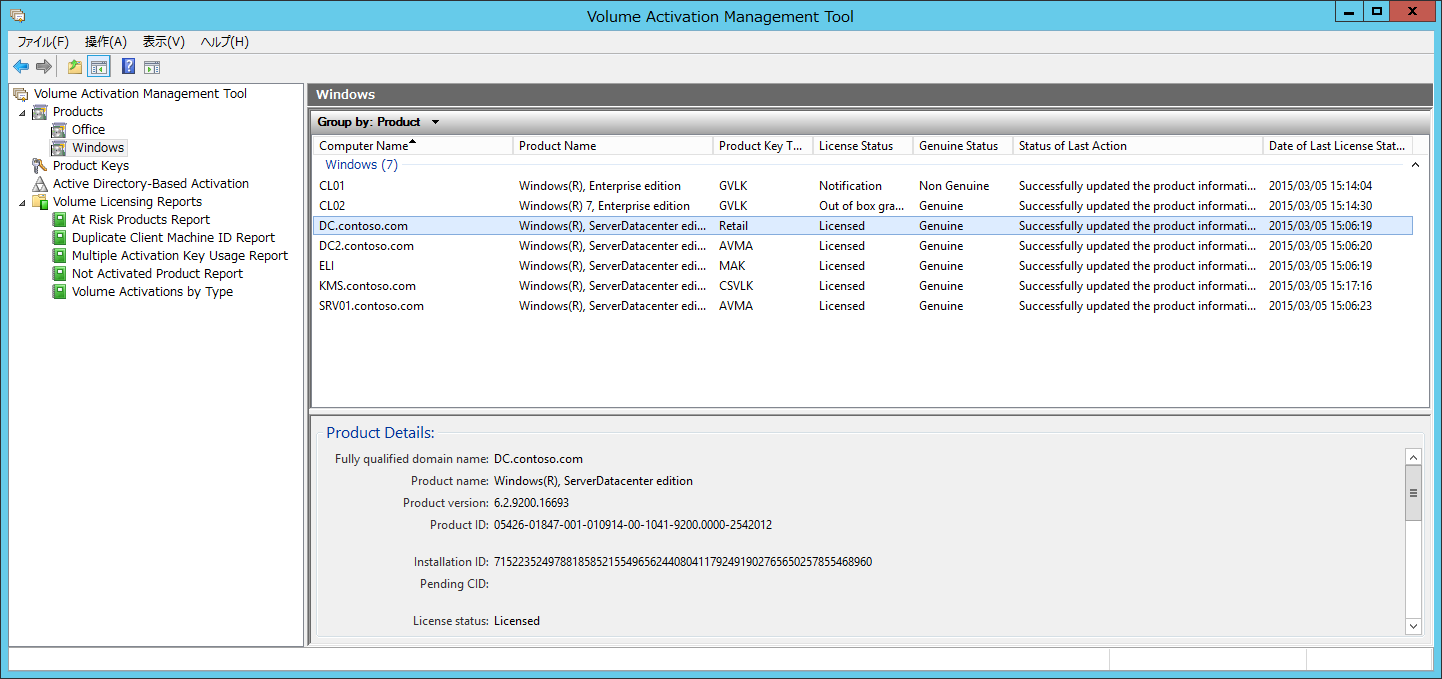The image size is (1442, 679).
Task: Collapse the Volume Licensing Reports tree node
Action: pos(22,202)
